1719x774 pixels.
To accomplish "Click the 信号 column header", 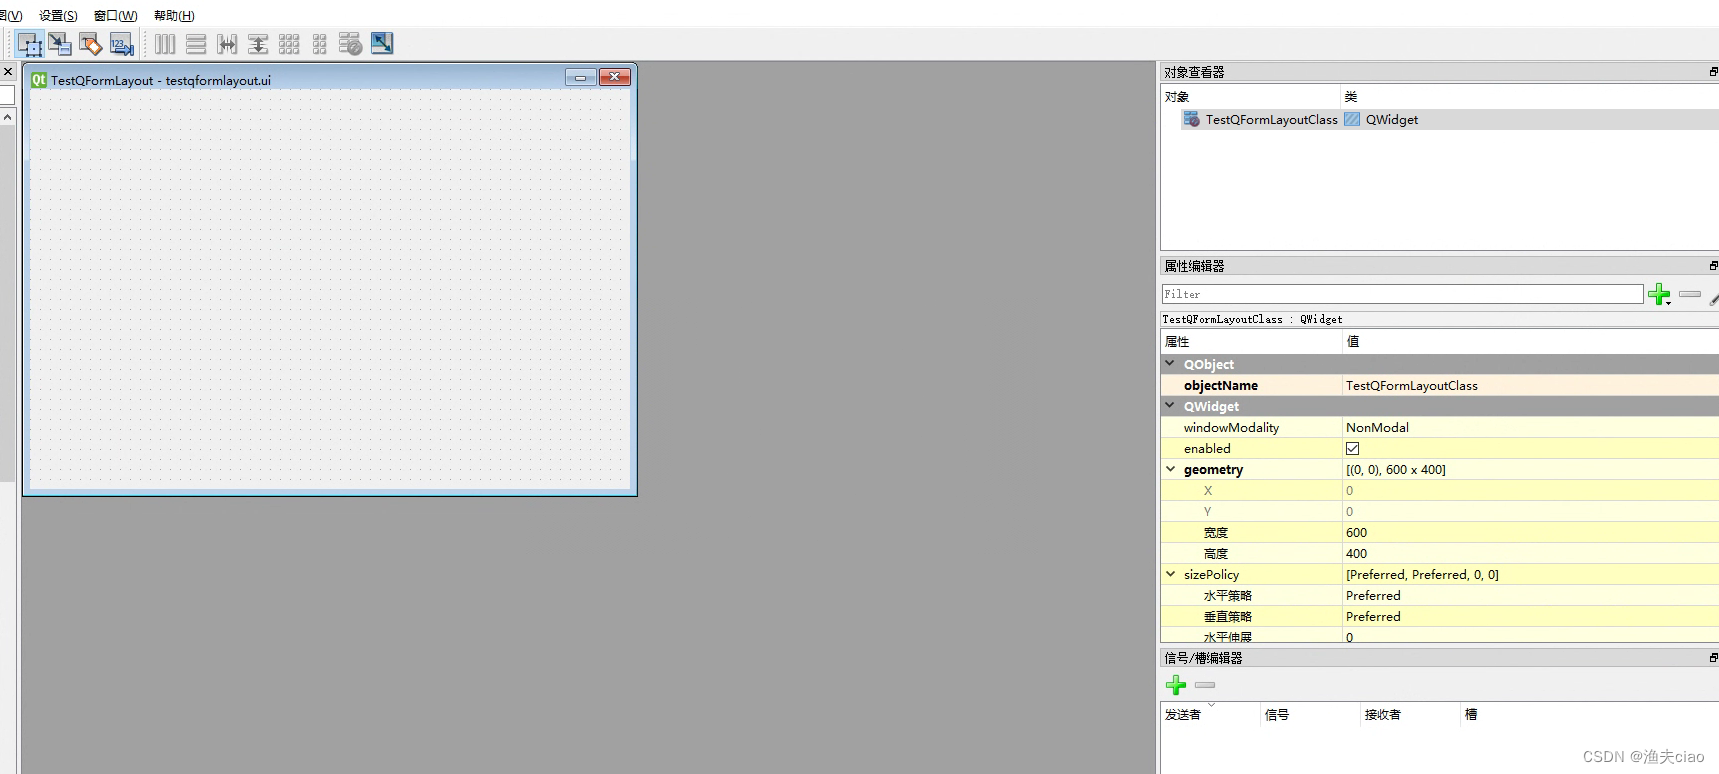I will click(1310, 714).
